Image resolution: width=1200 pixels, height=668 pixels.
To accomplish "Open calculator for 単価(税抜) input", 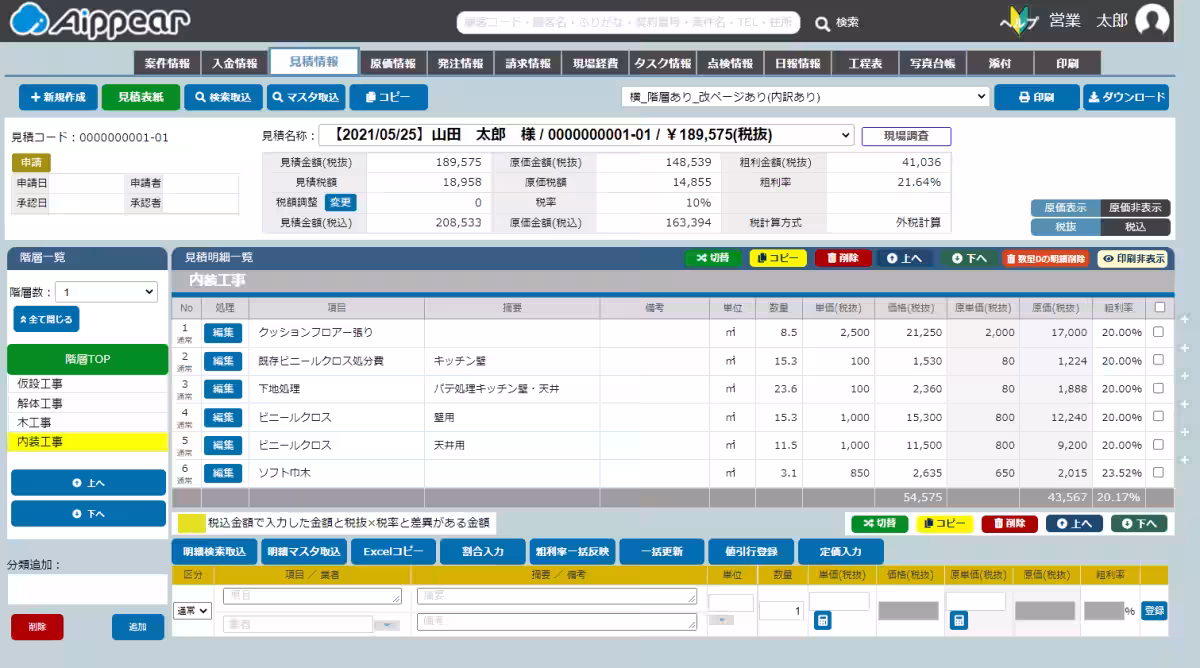I will tap(822, 621).
